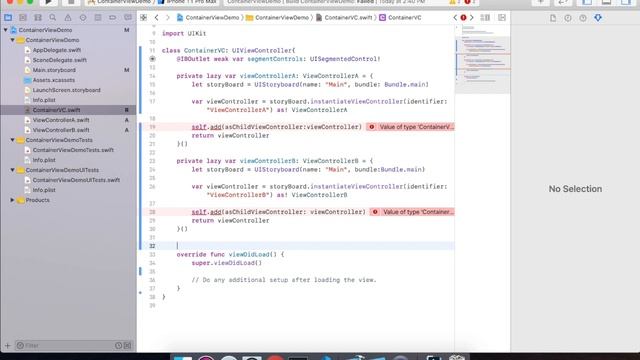Show the File inspector
The width and height of the screenshot is (640, 360).
coord(553,18)
